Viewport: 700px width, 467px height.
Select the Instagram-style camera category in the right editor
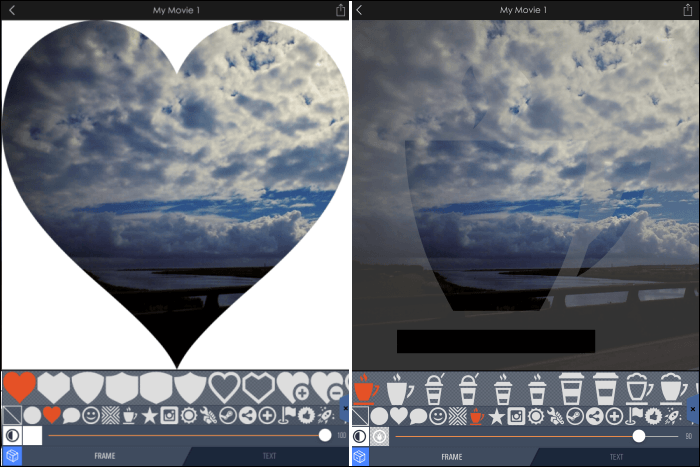point(517,415)
